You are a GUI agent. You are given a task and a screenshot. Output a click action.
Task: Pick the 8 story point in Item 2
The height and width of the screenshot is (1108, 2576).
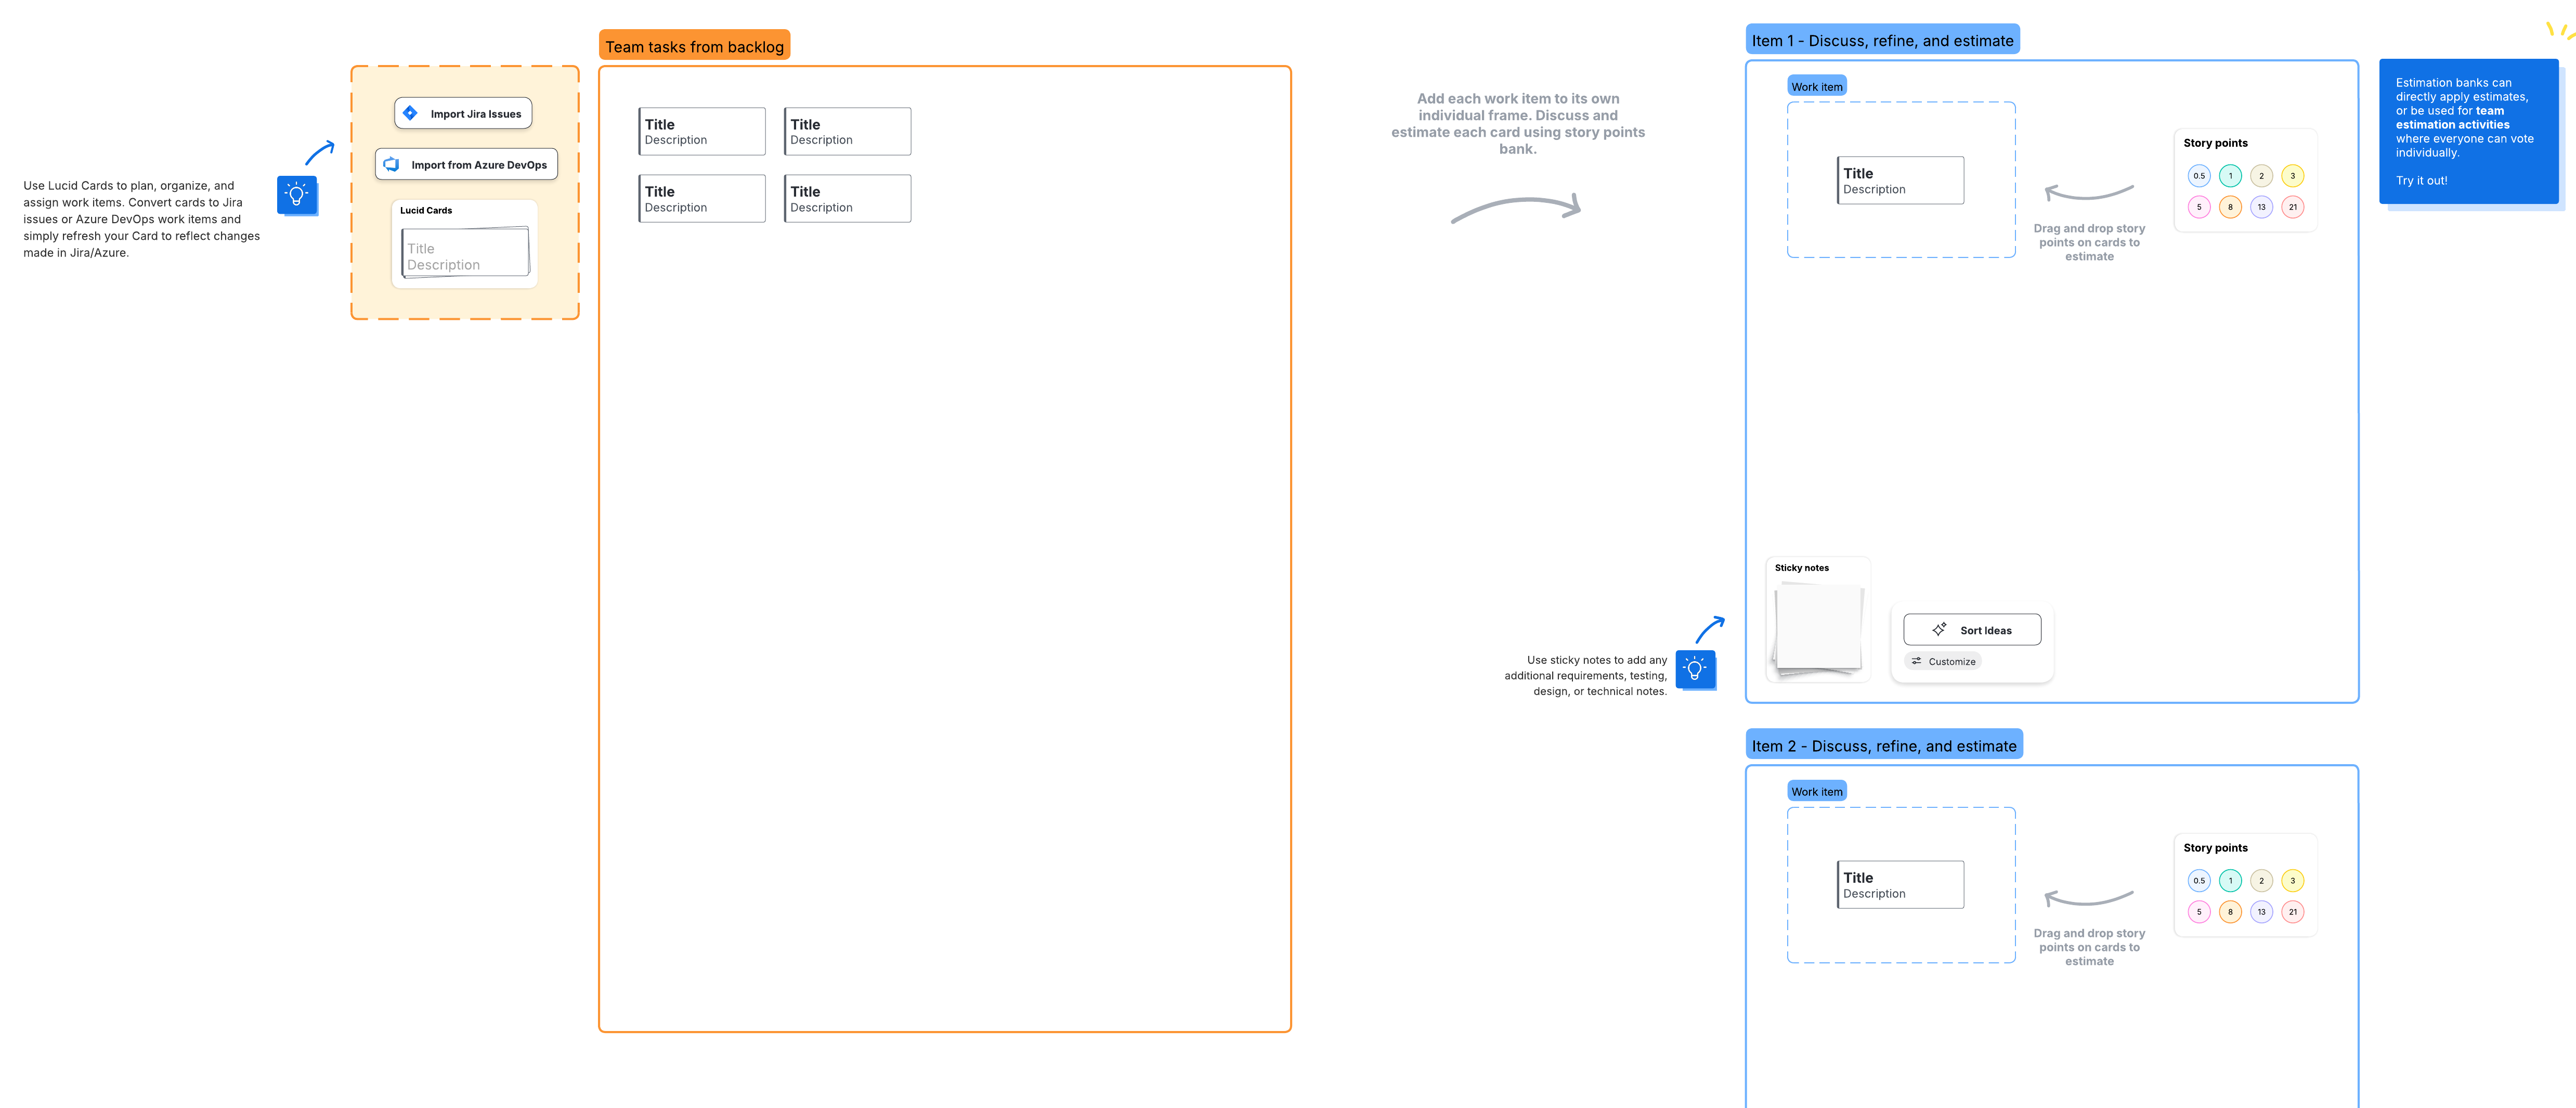[x=2230, y=912]
